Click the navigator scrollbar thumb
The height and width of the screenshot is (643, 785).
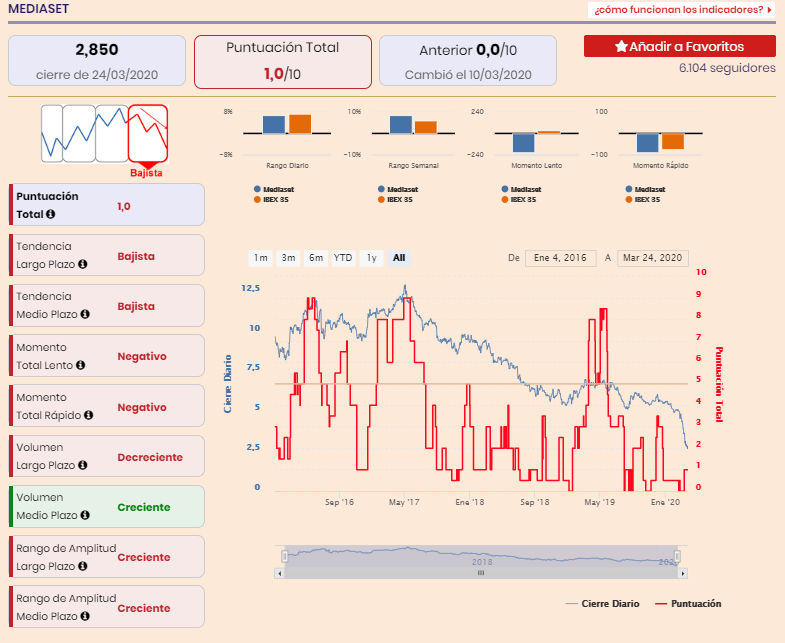481,573
